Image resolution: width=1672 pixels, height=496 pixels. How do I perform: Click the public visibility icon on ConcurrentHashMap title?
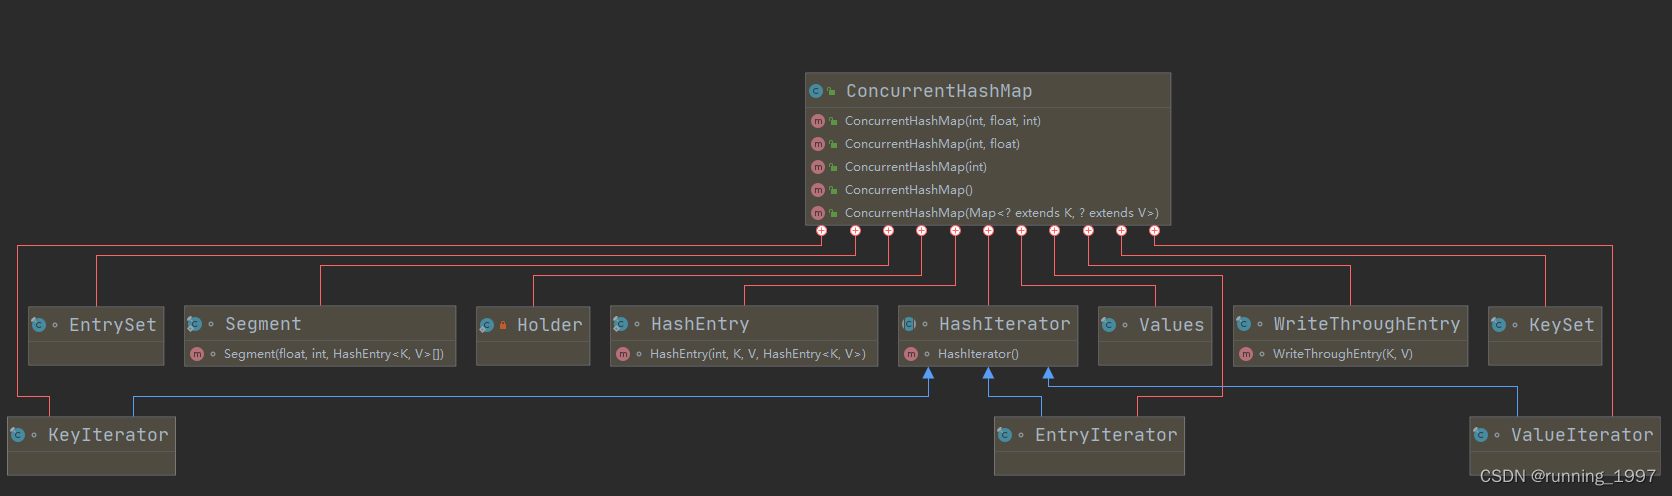(831, 91)
